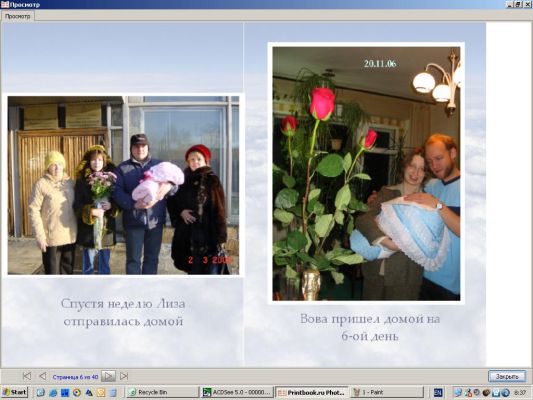The height and width of the screenshot is (400, 533).
Task: Click the system tray clock showing 8:37
Action: (520, 393)
